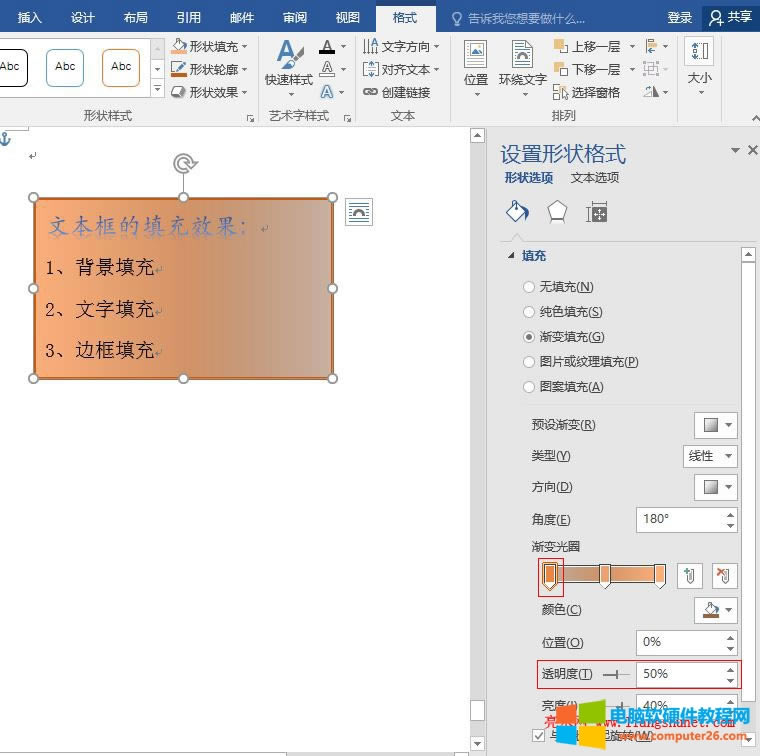Click the remove gradient stop button
Viewport: 760px width, 756px height.
pos(724,575)
